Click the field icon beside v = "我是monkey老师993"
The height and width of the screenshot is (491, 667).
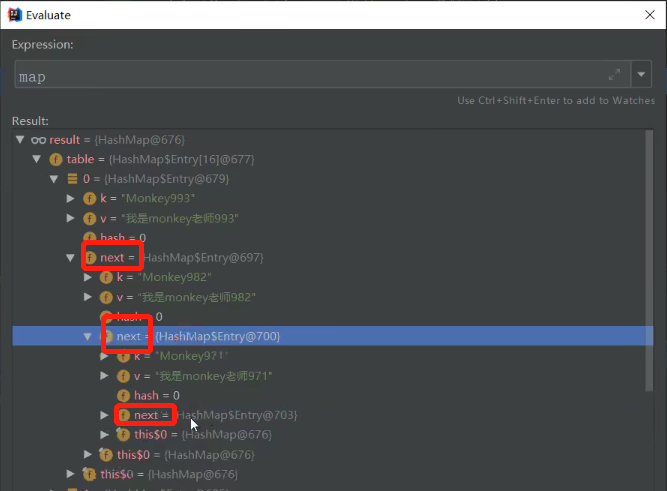click(89, 219)
